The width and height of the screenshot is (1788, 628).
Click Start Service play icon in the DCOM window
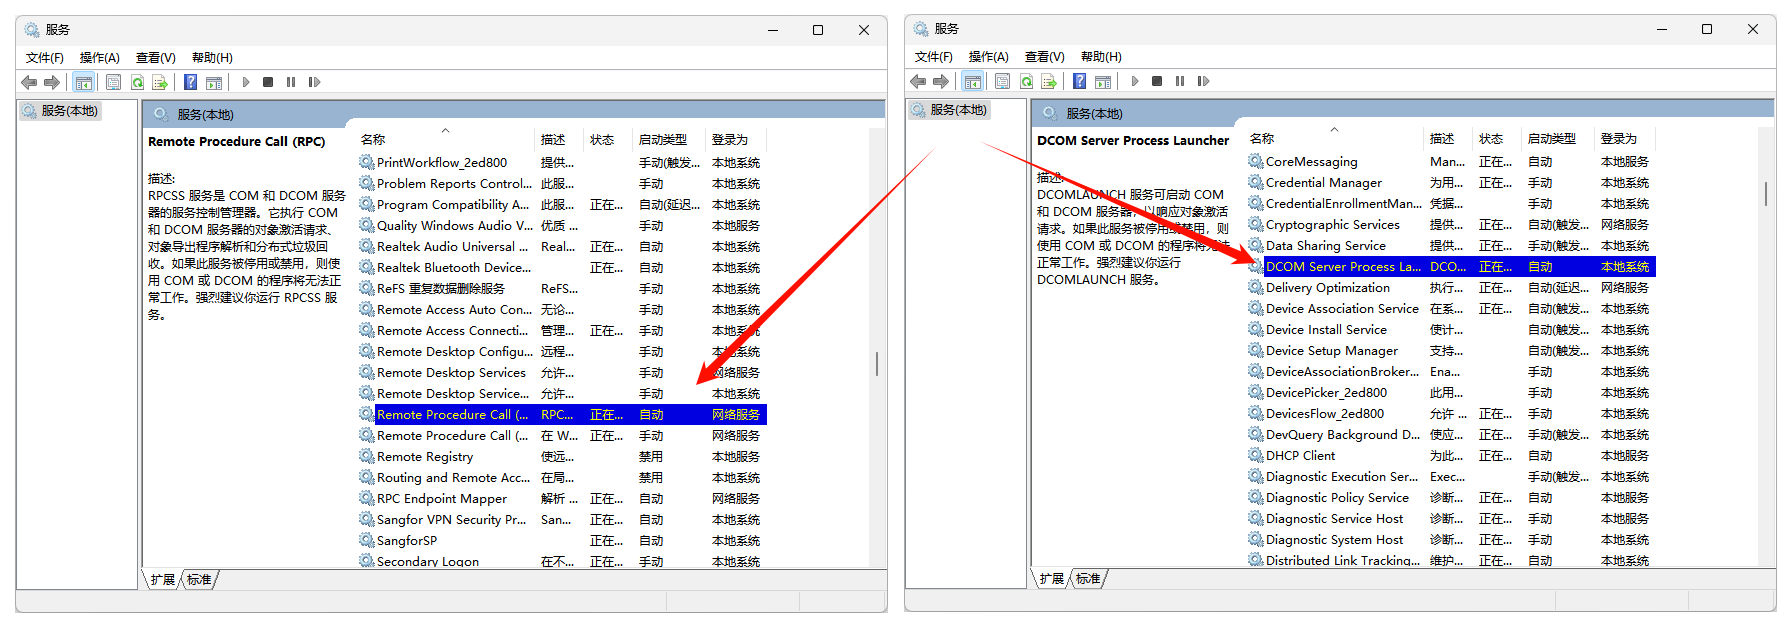[x=1135, y=81]
